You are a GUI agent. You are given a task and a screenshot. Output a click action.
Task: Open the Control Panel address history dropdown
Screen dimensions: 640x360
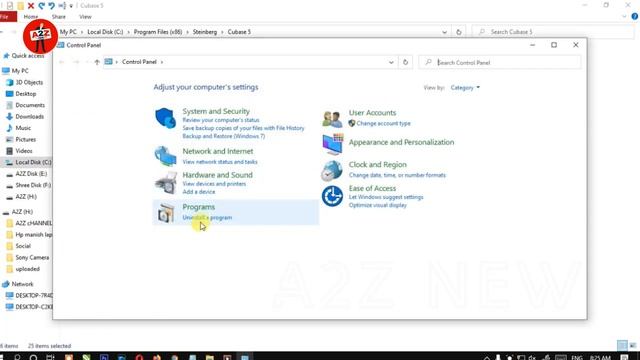click(x=391, y=62)
